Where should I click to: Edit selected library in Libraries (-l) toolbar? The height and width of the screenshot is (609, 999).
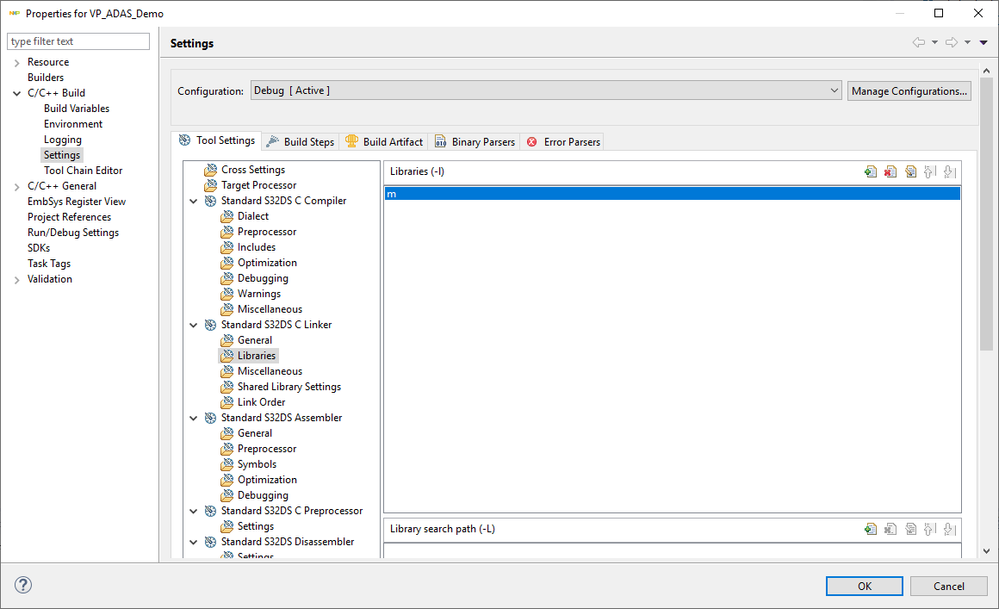(910, 171)
